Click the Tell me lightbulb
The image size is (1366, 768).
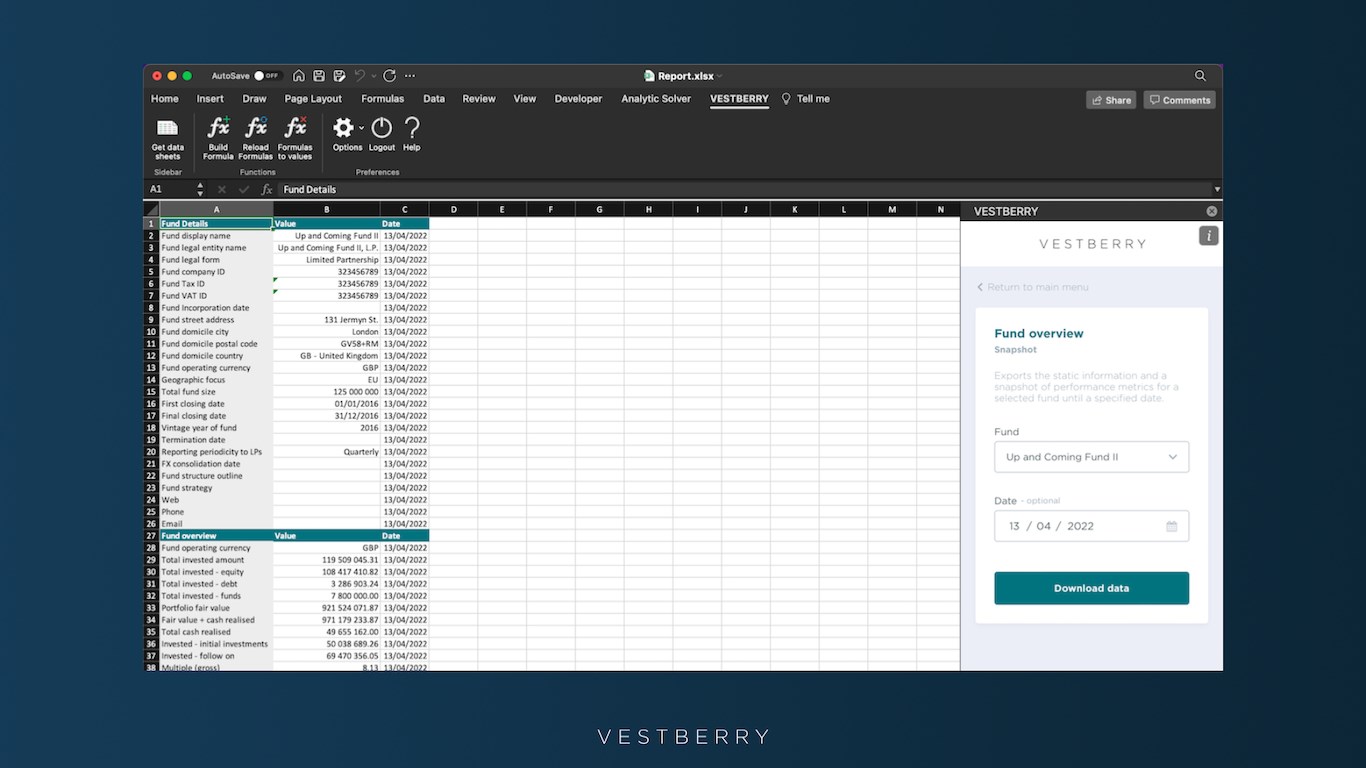(786, 99)
